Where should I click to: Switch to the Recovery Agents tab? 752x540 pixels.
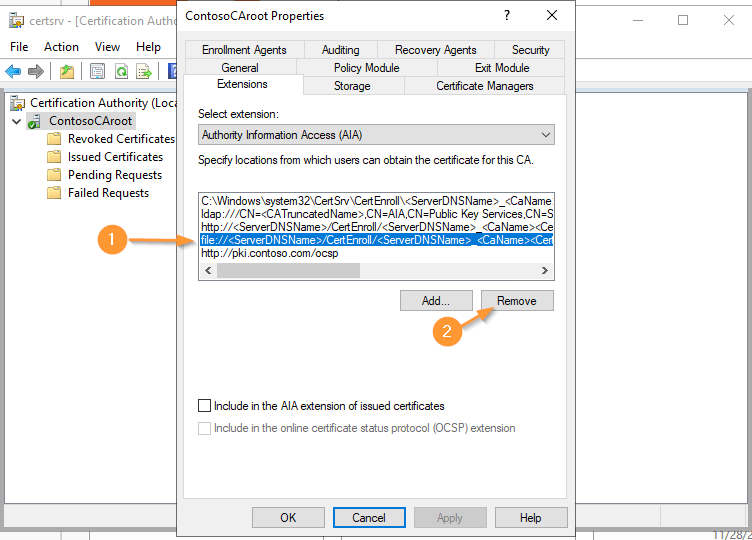(x=435, y=50)
